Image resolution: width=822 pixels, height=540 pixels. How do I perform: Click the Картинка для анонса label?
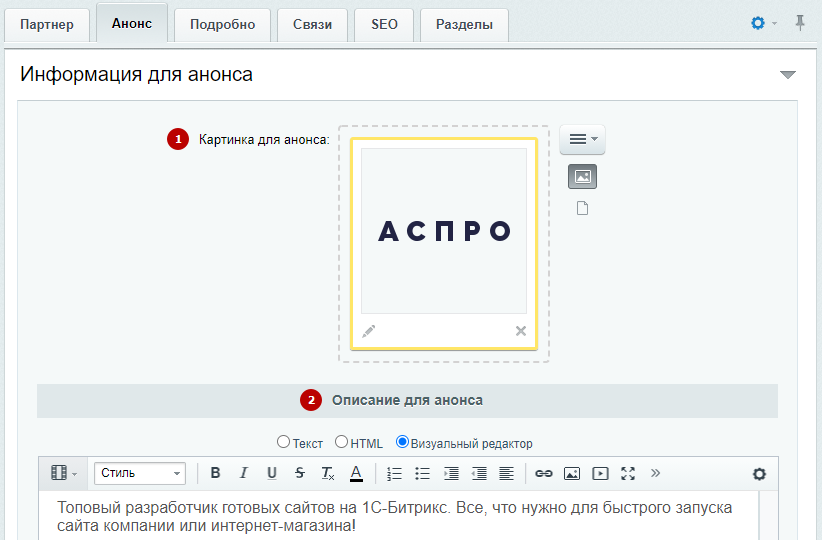[264, 140]
